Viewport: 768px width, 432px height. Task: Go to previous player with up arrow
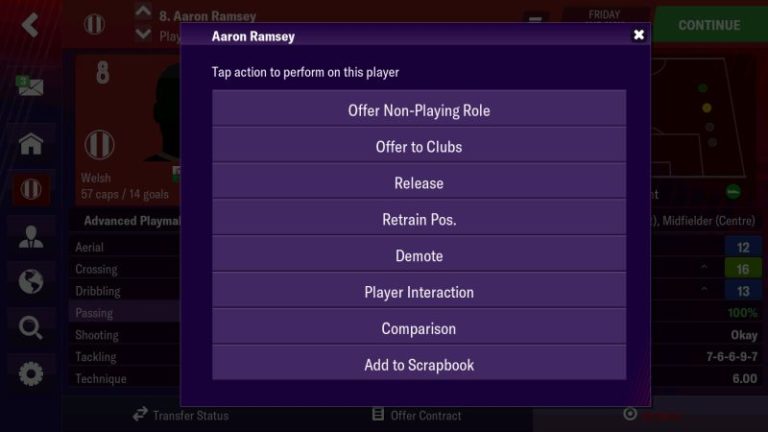[142, 13]
